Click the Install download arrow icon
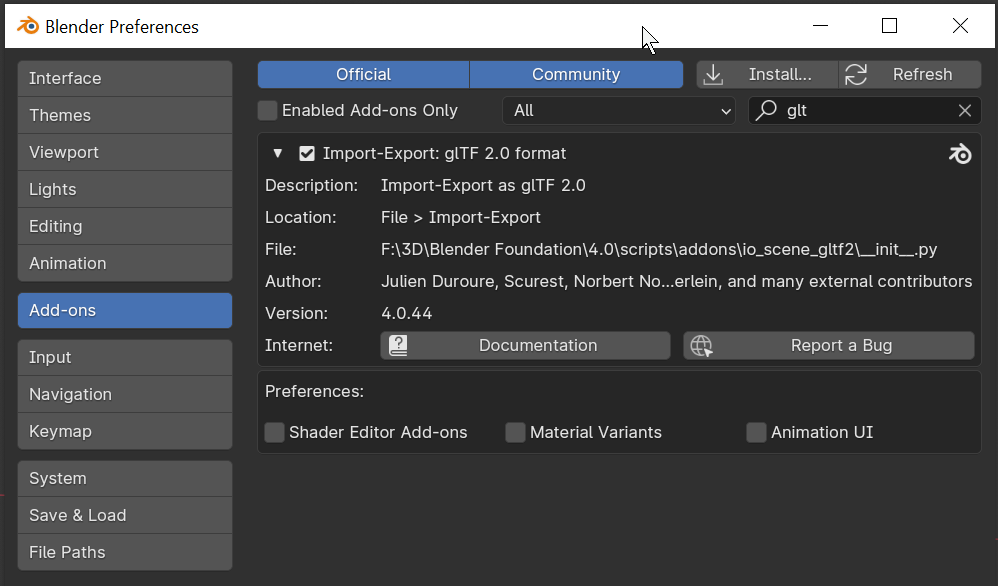This screenshot has height=586, width=998. point(713,74)
